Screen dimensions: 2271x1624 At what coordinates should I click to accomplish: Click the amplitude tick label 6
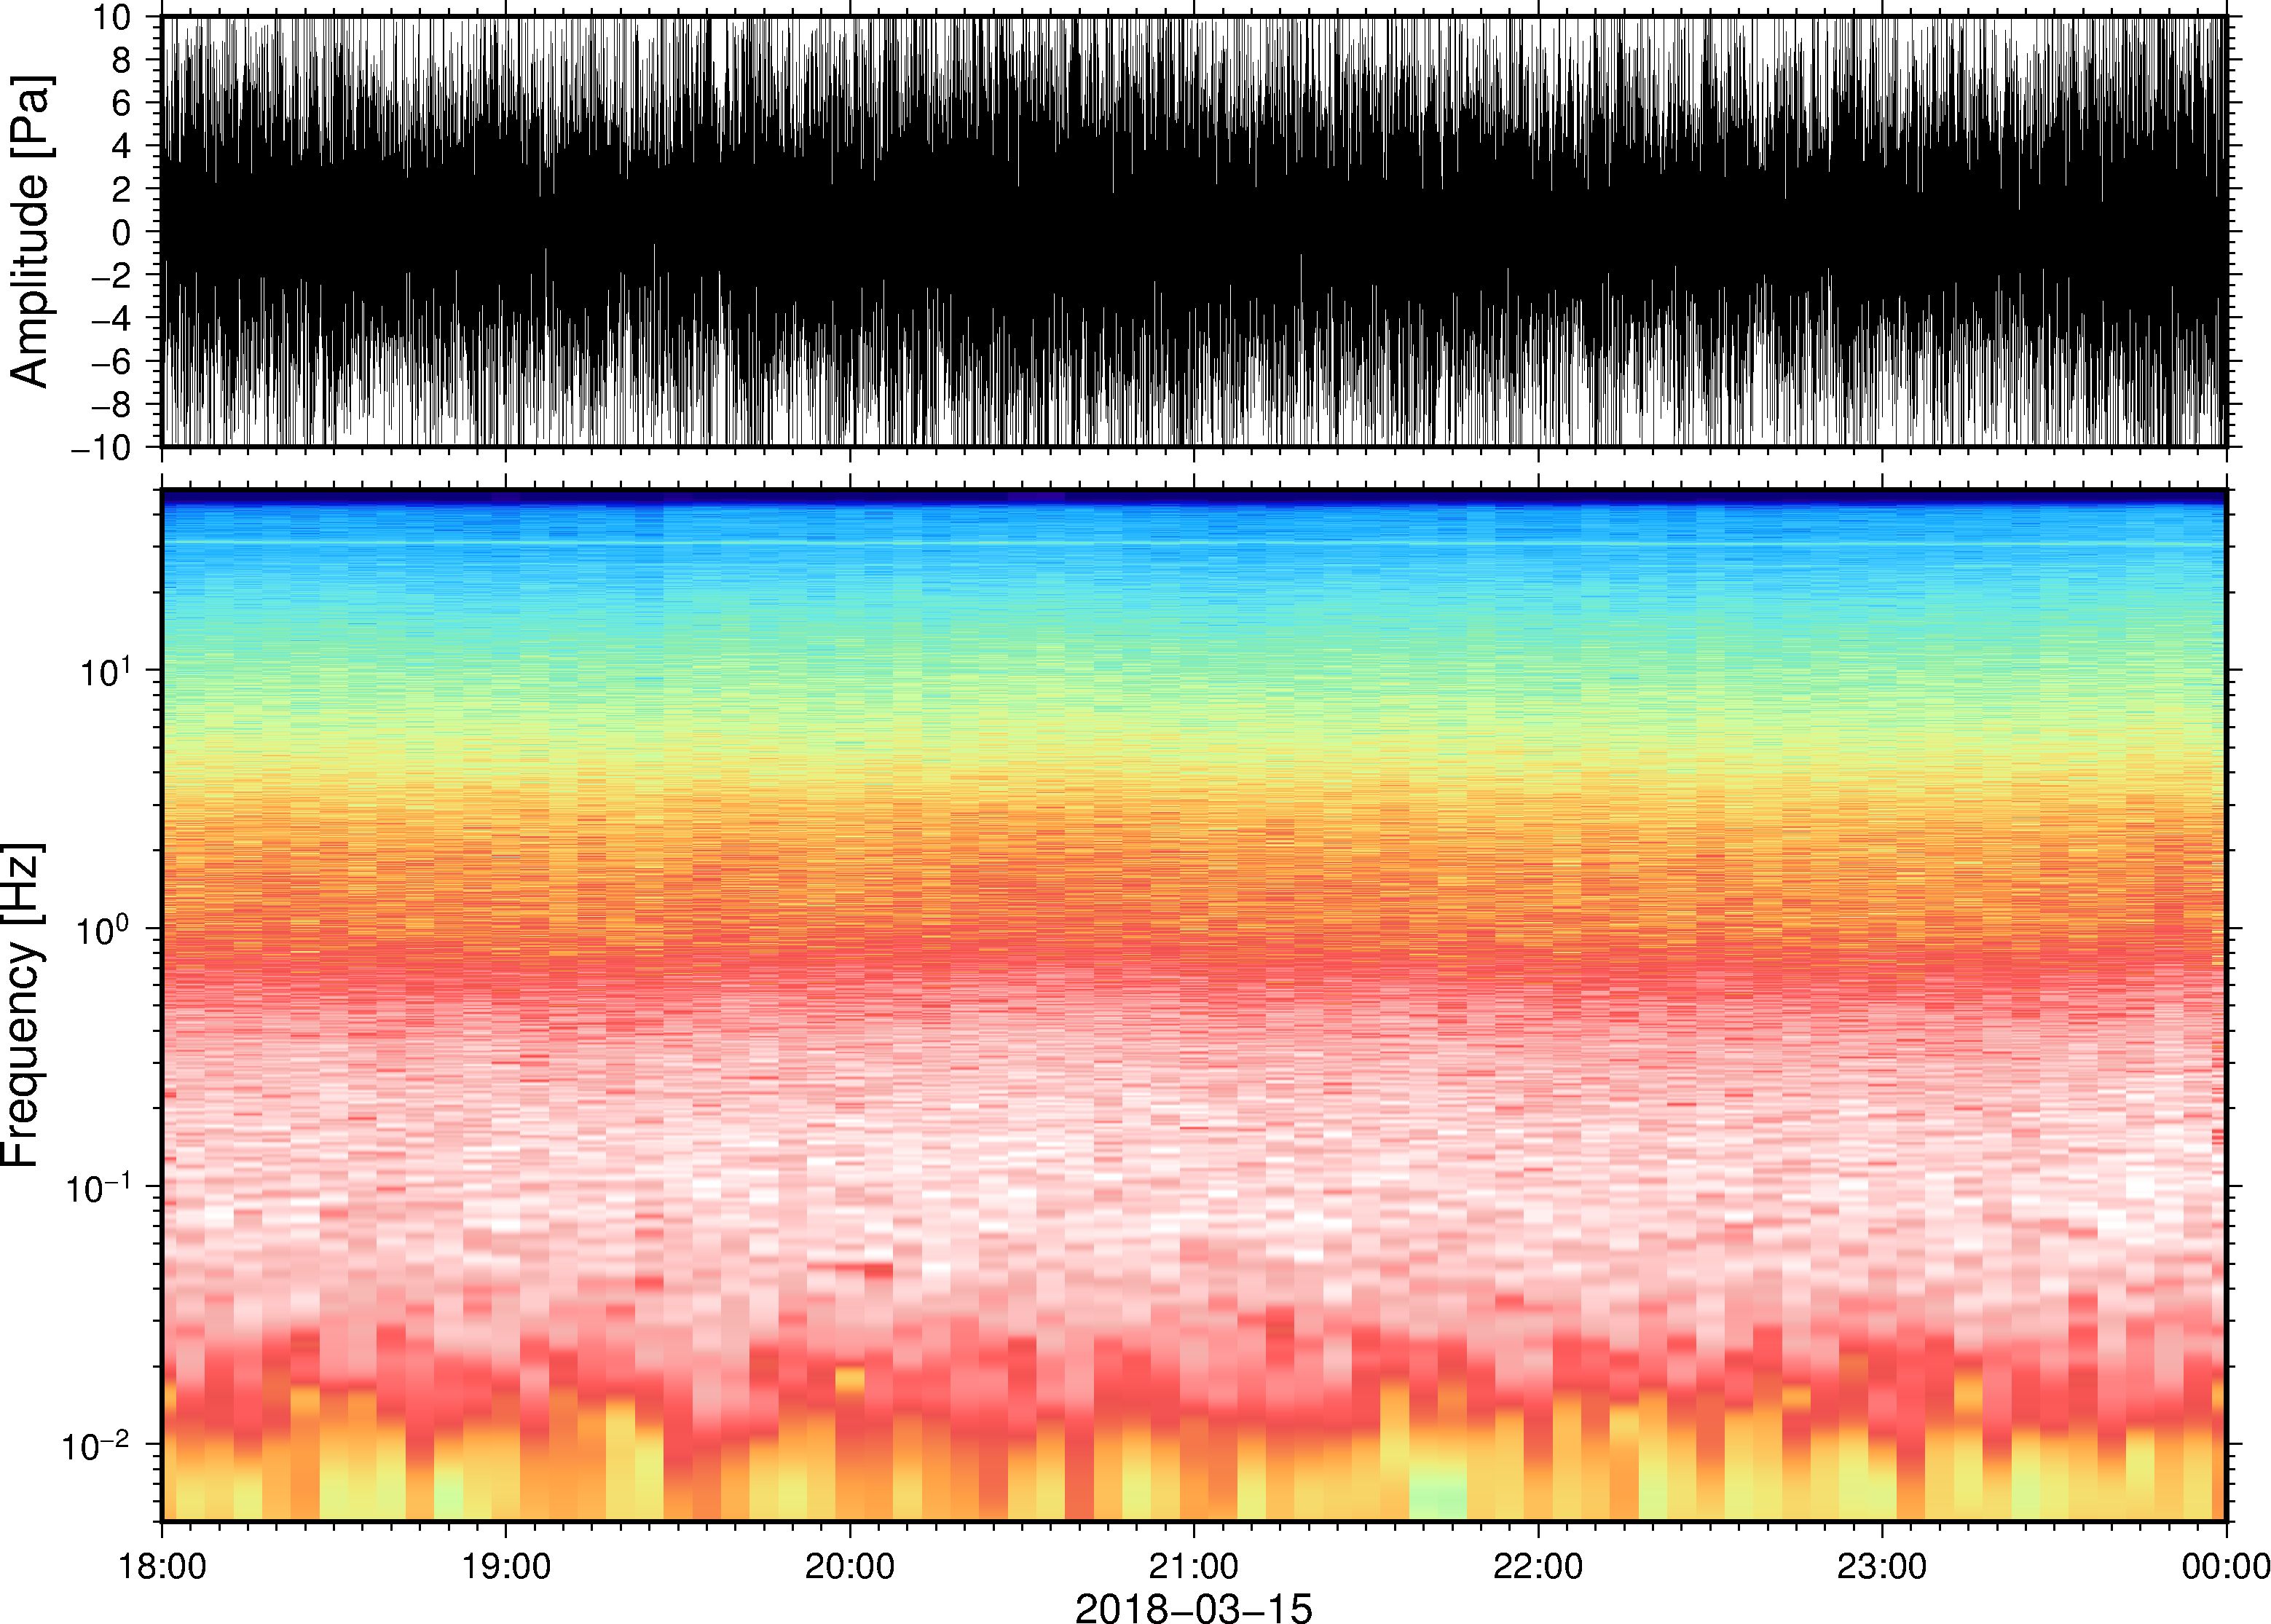[122, 103]
